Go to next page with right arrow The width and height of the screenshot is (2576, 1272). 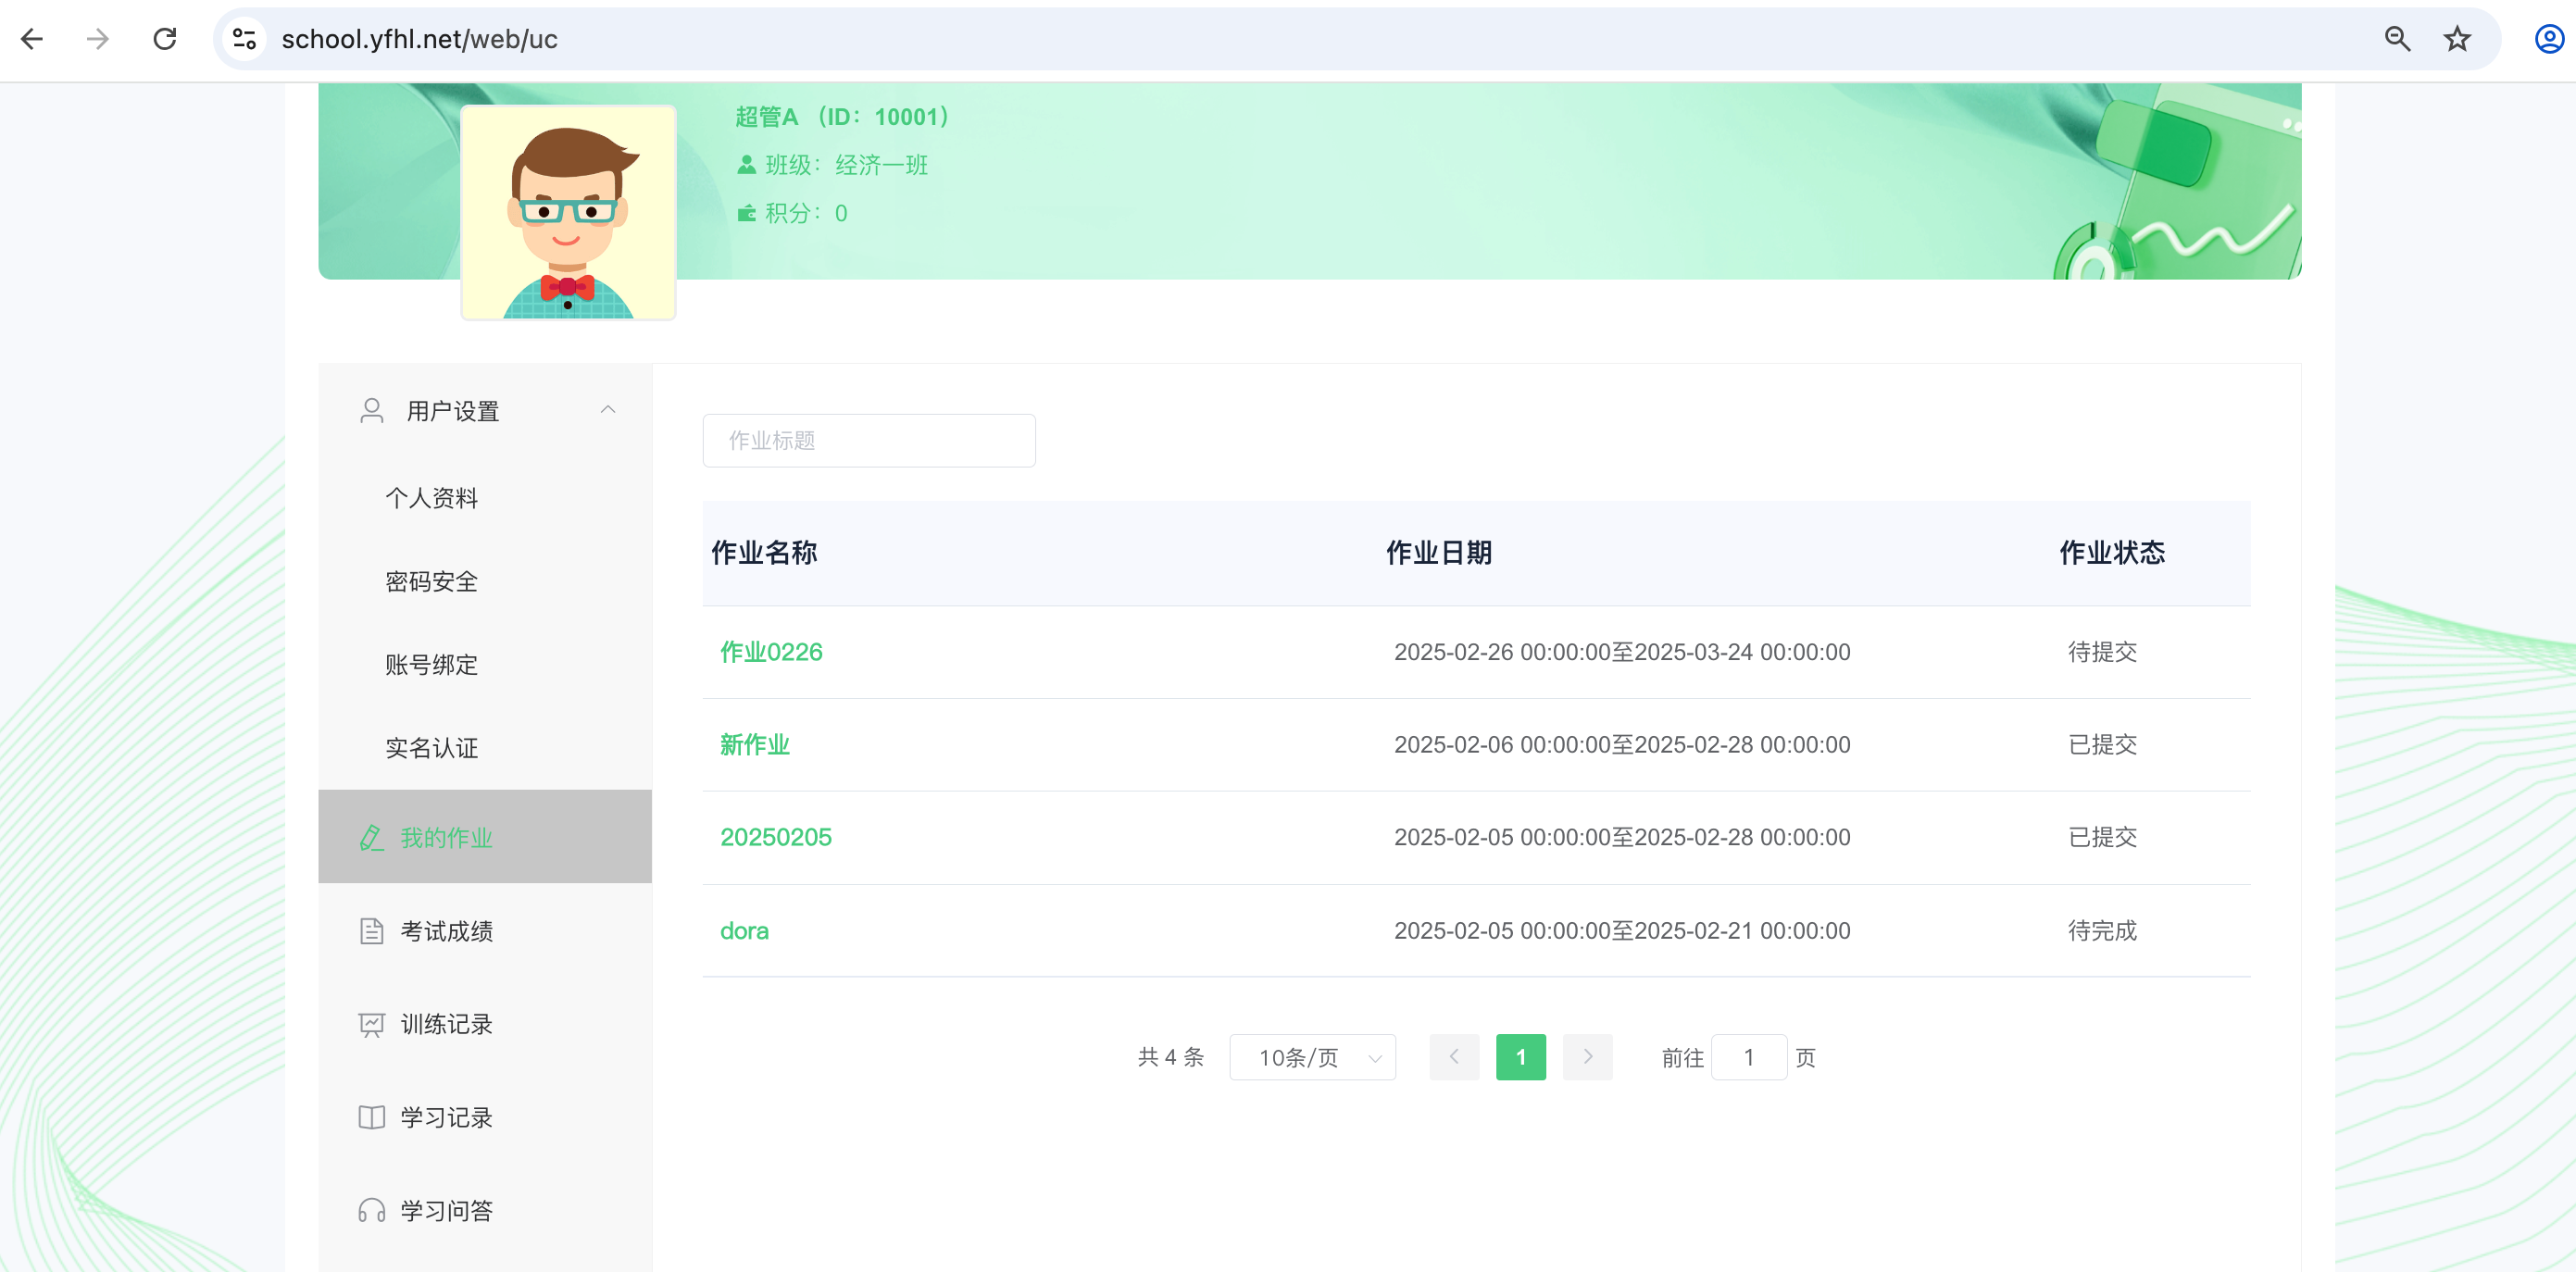(1587, 1057)
